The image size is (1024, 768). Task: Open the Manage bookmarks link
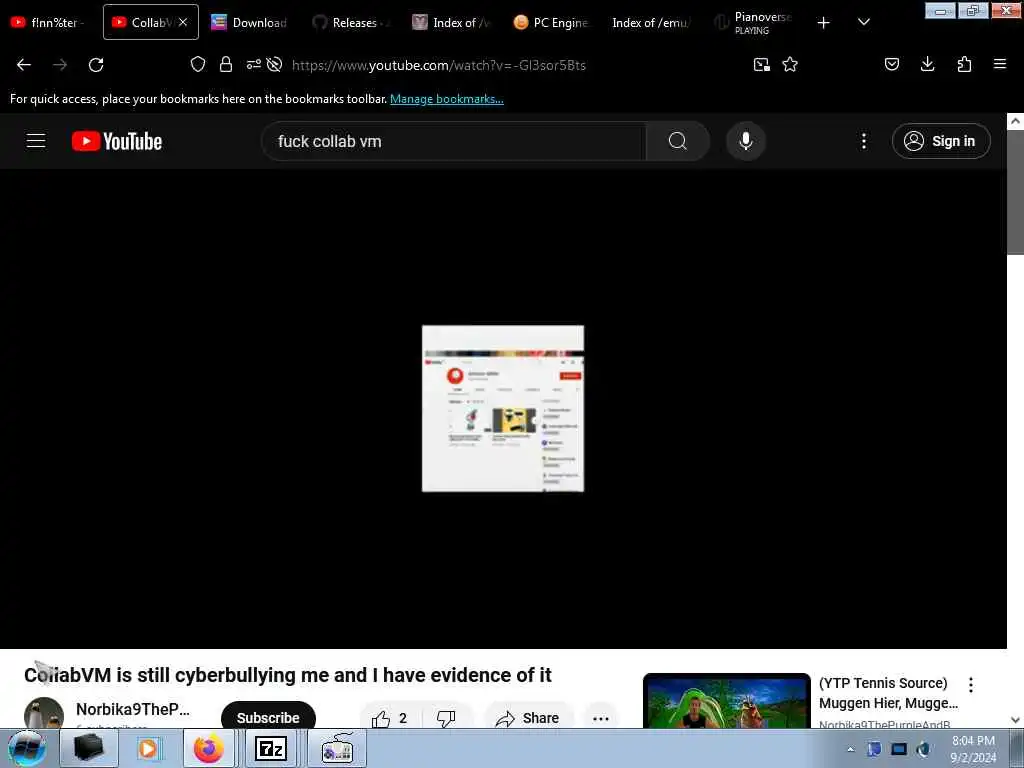(x=447, y=99)
